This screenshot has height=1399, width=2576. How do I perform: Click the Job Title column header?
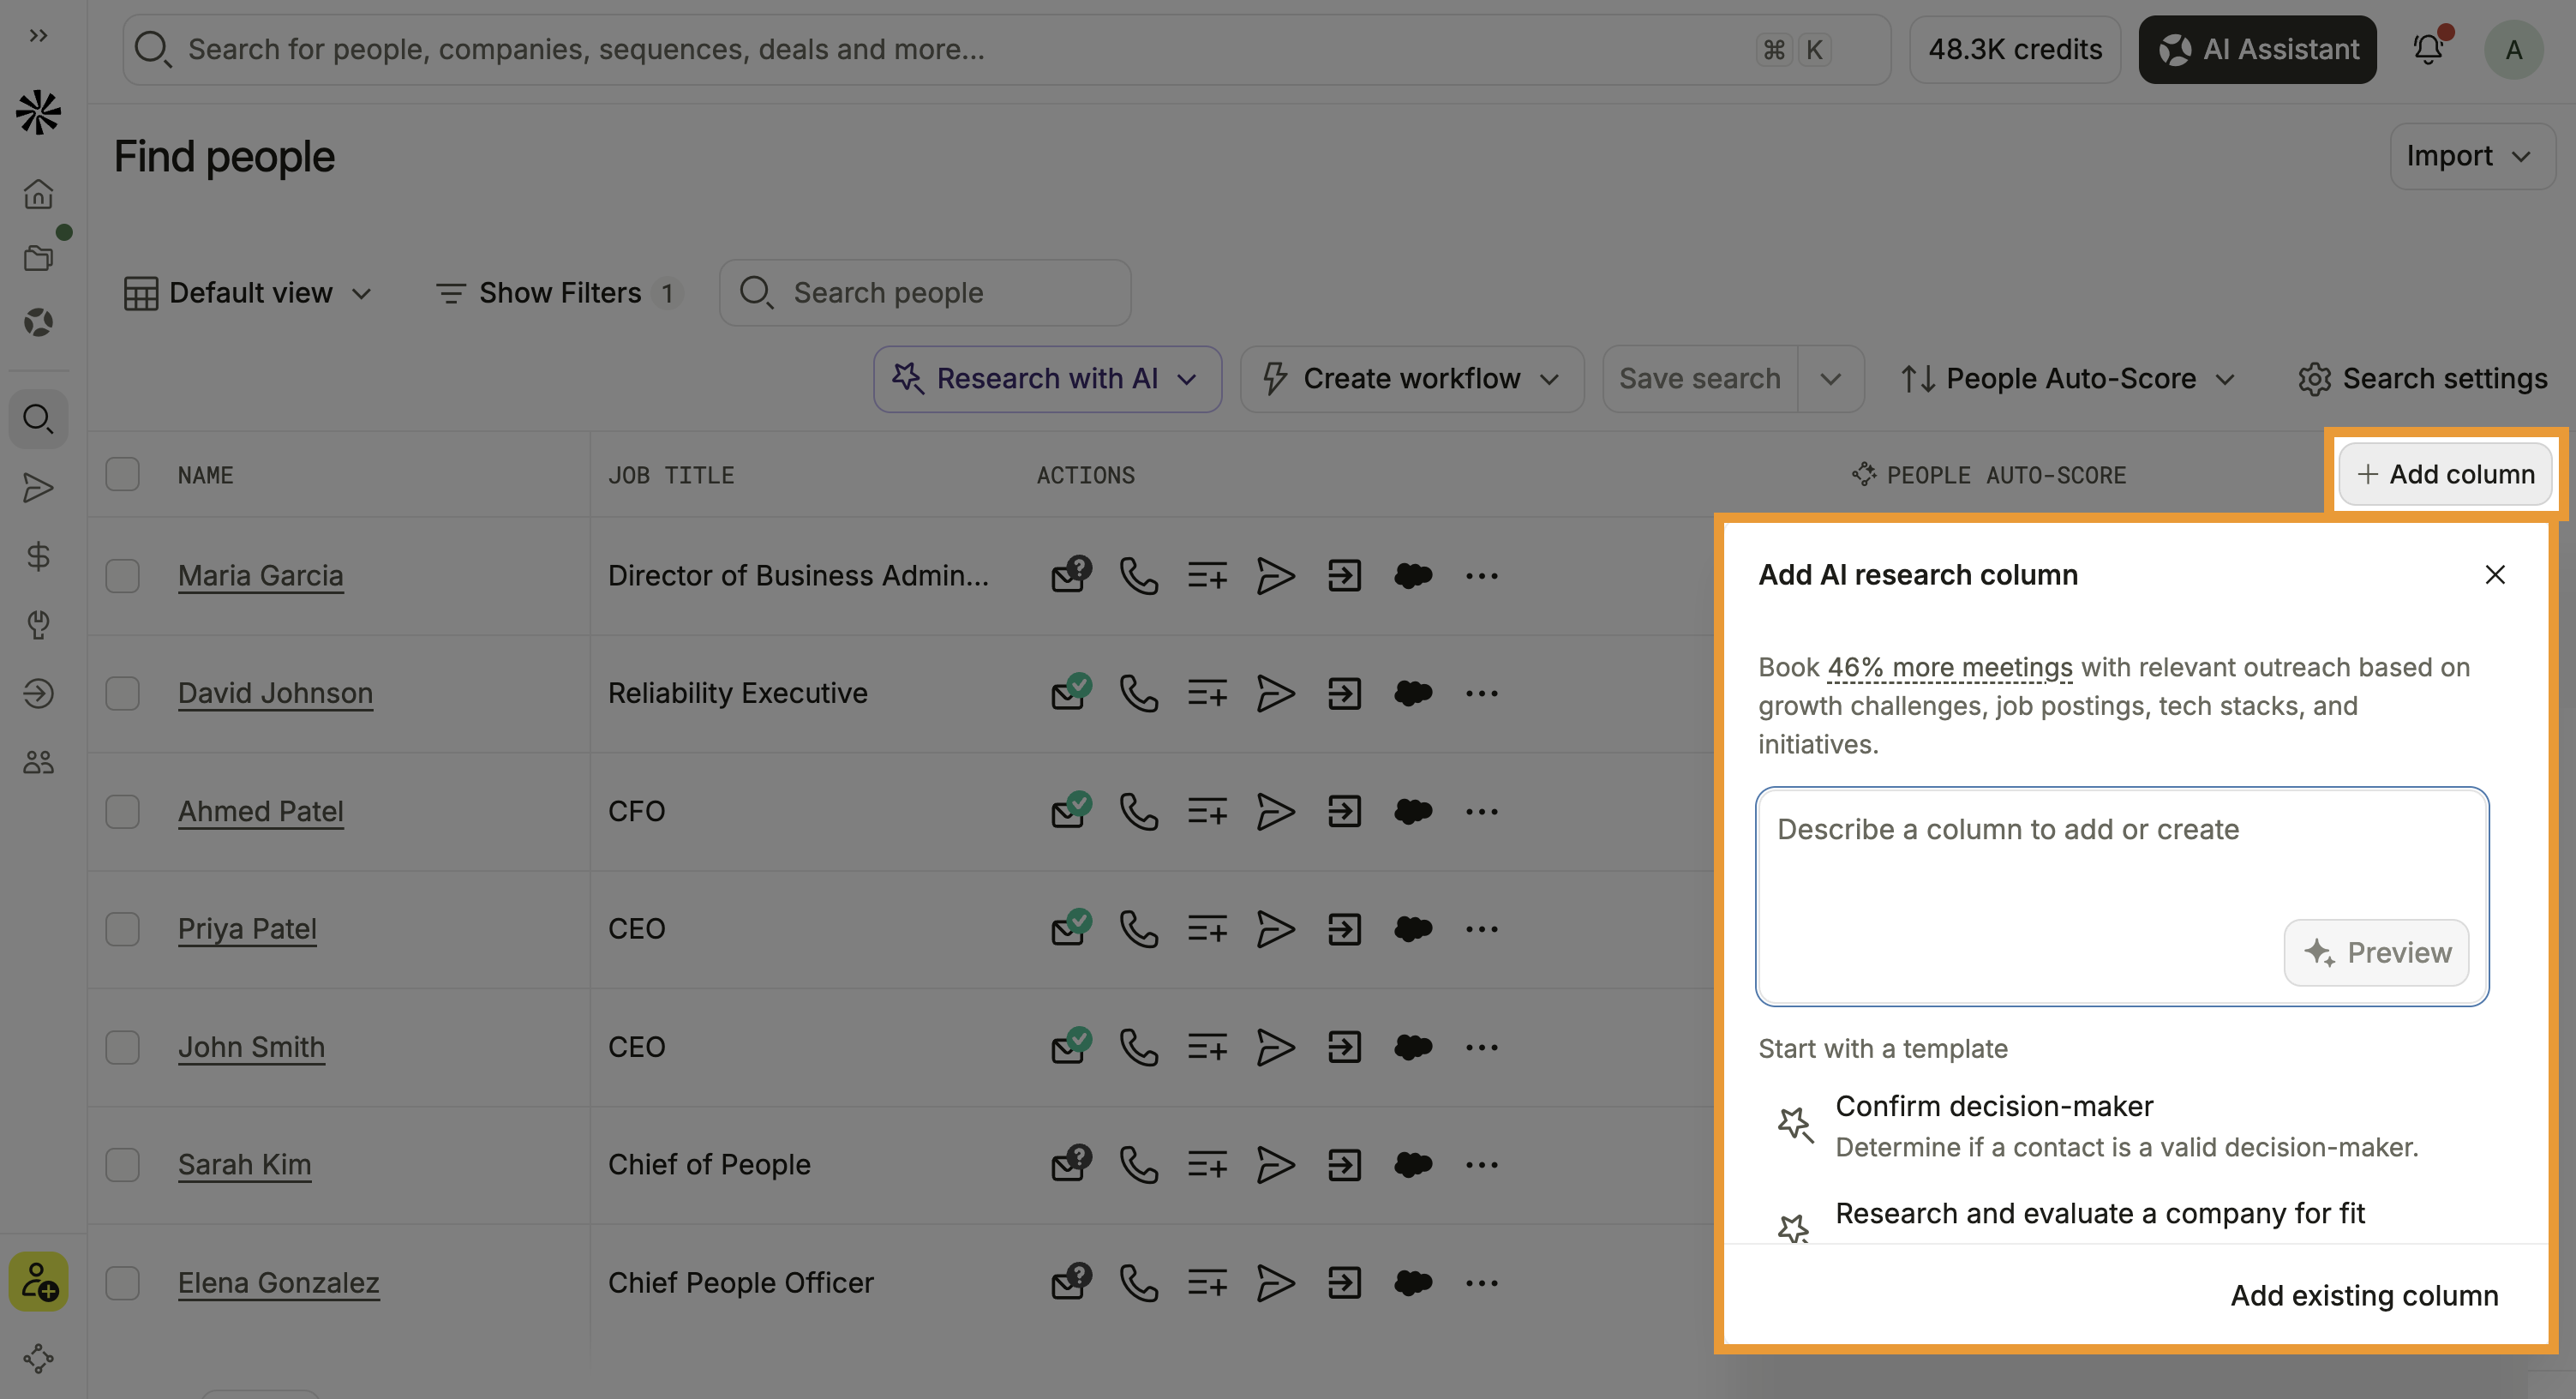pos(671,475)
